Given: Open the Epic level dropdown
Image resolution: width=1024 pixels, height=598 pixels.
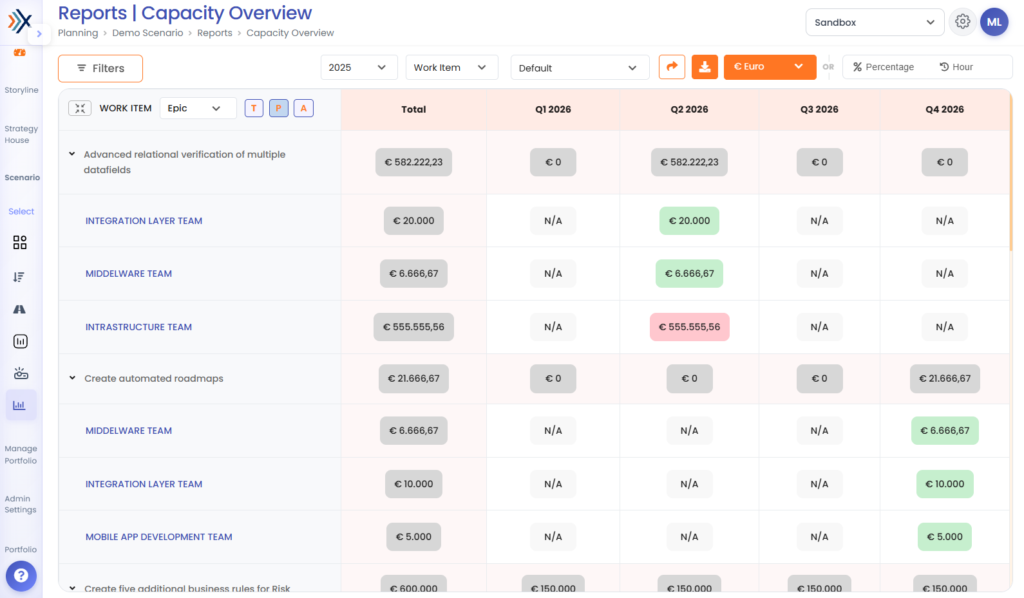Looking at the screenshot, I should pos(198,108).
